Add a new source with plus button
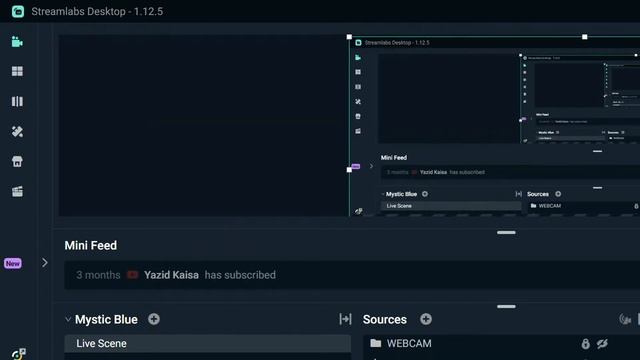The height and width of the screenshot is (360, 640). (426, 319)
